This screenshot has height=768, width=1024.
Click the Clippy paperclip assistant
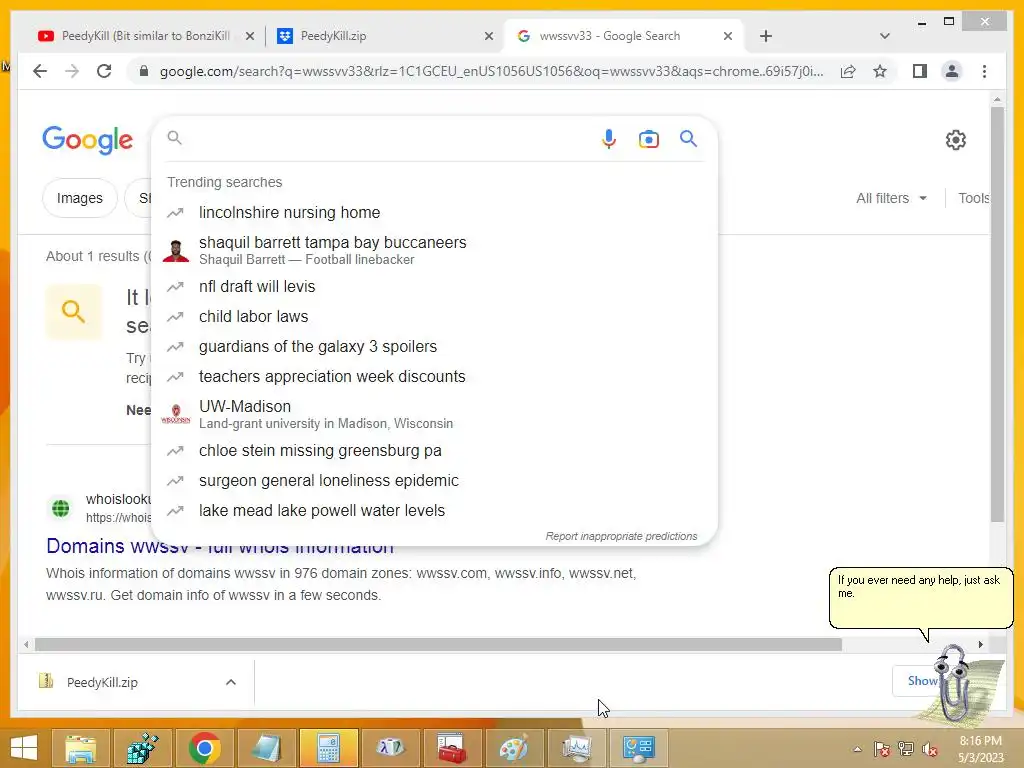955,682
